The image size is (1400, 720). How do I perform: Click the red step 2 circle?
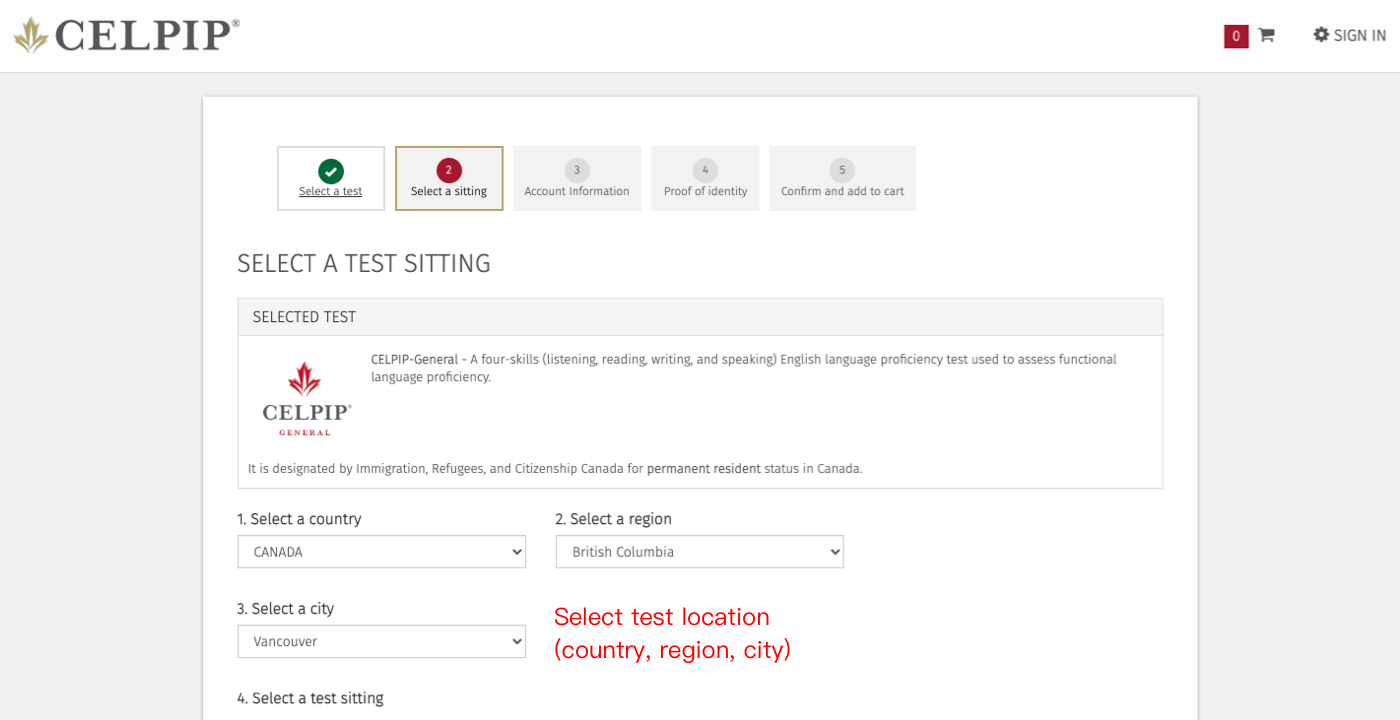tap(449, 170)
